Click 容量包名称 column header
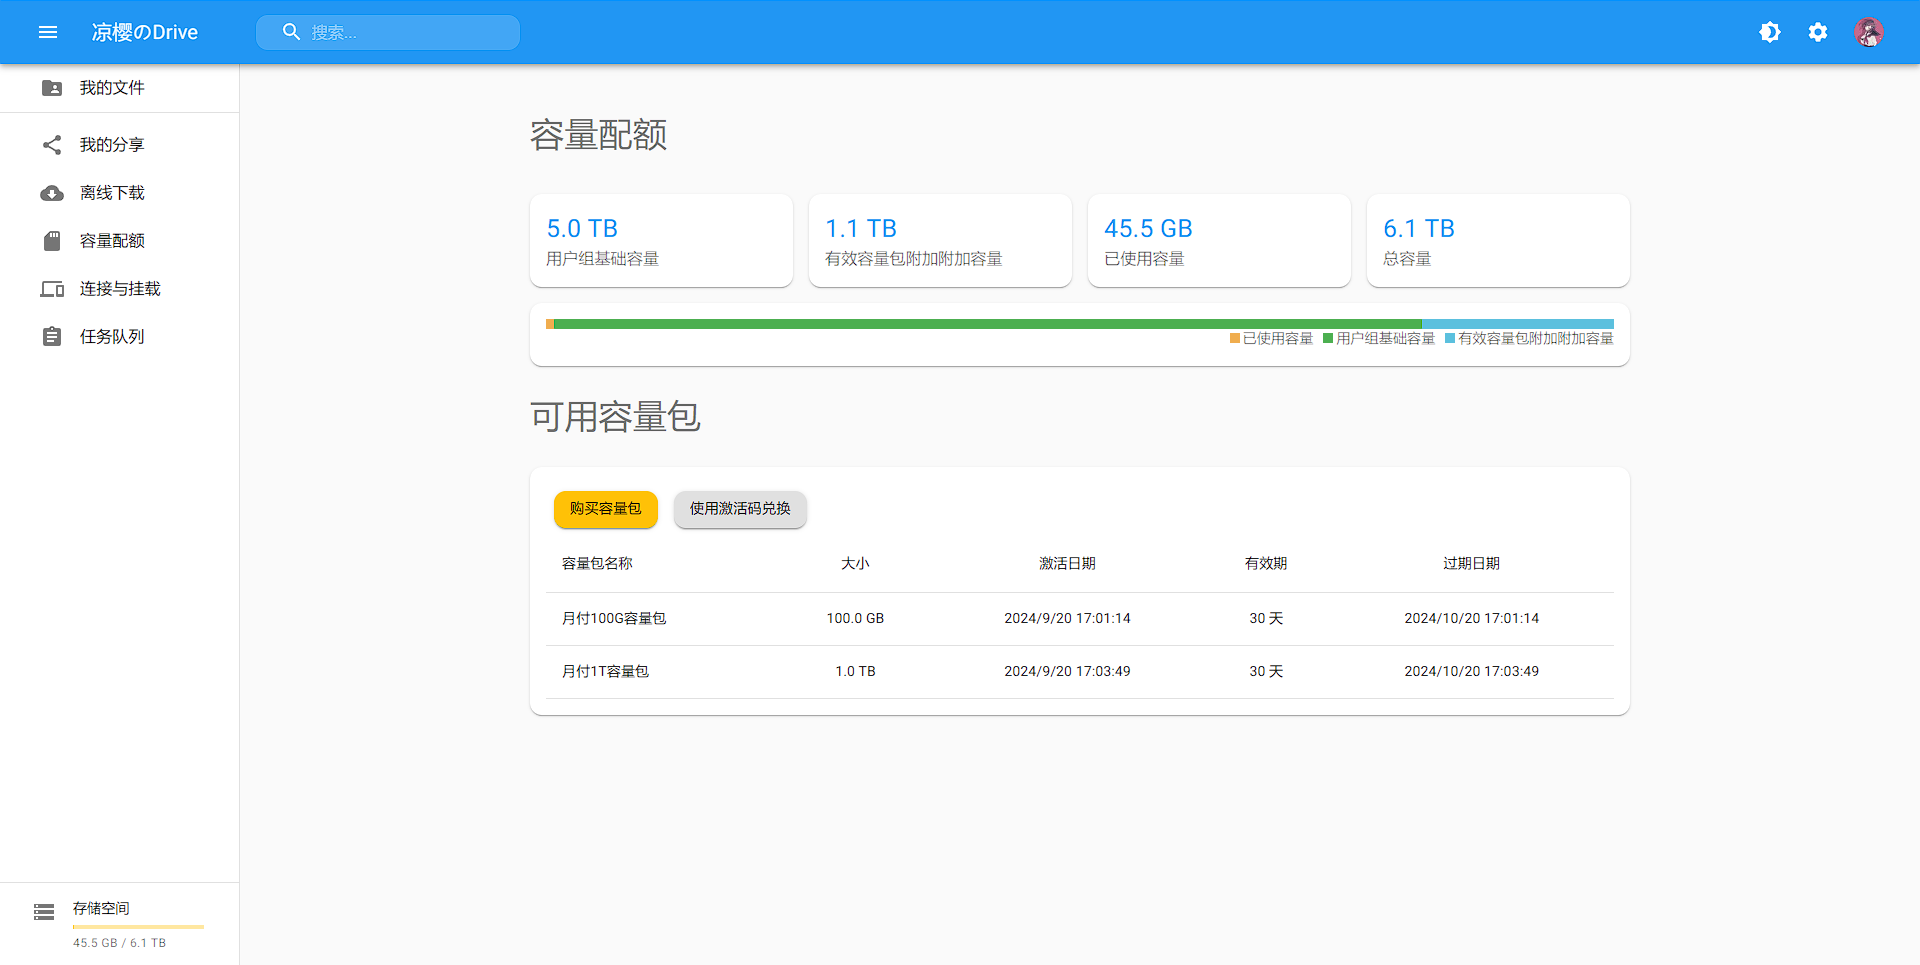The height and width of the screenshot is (965, 1920). tap(597, 564)
